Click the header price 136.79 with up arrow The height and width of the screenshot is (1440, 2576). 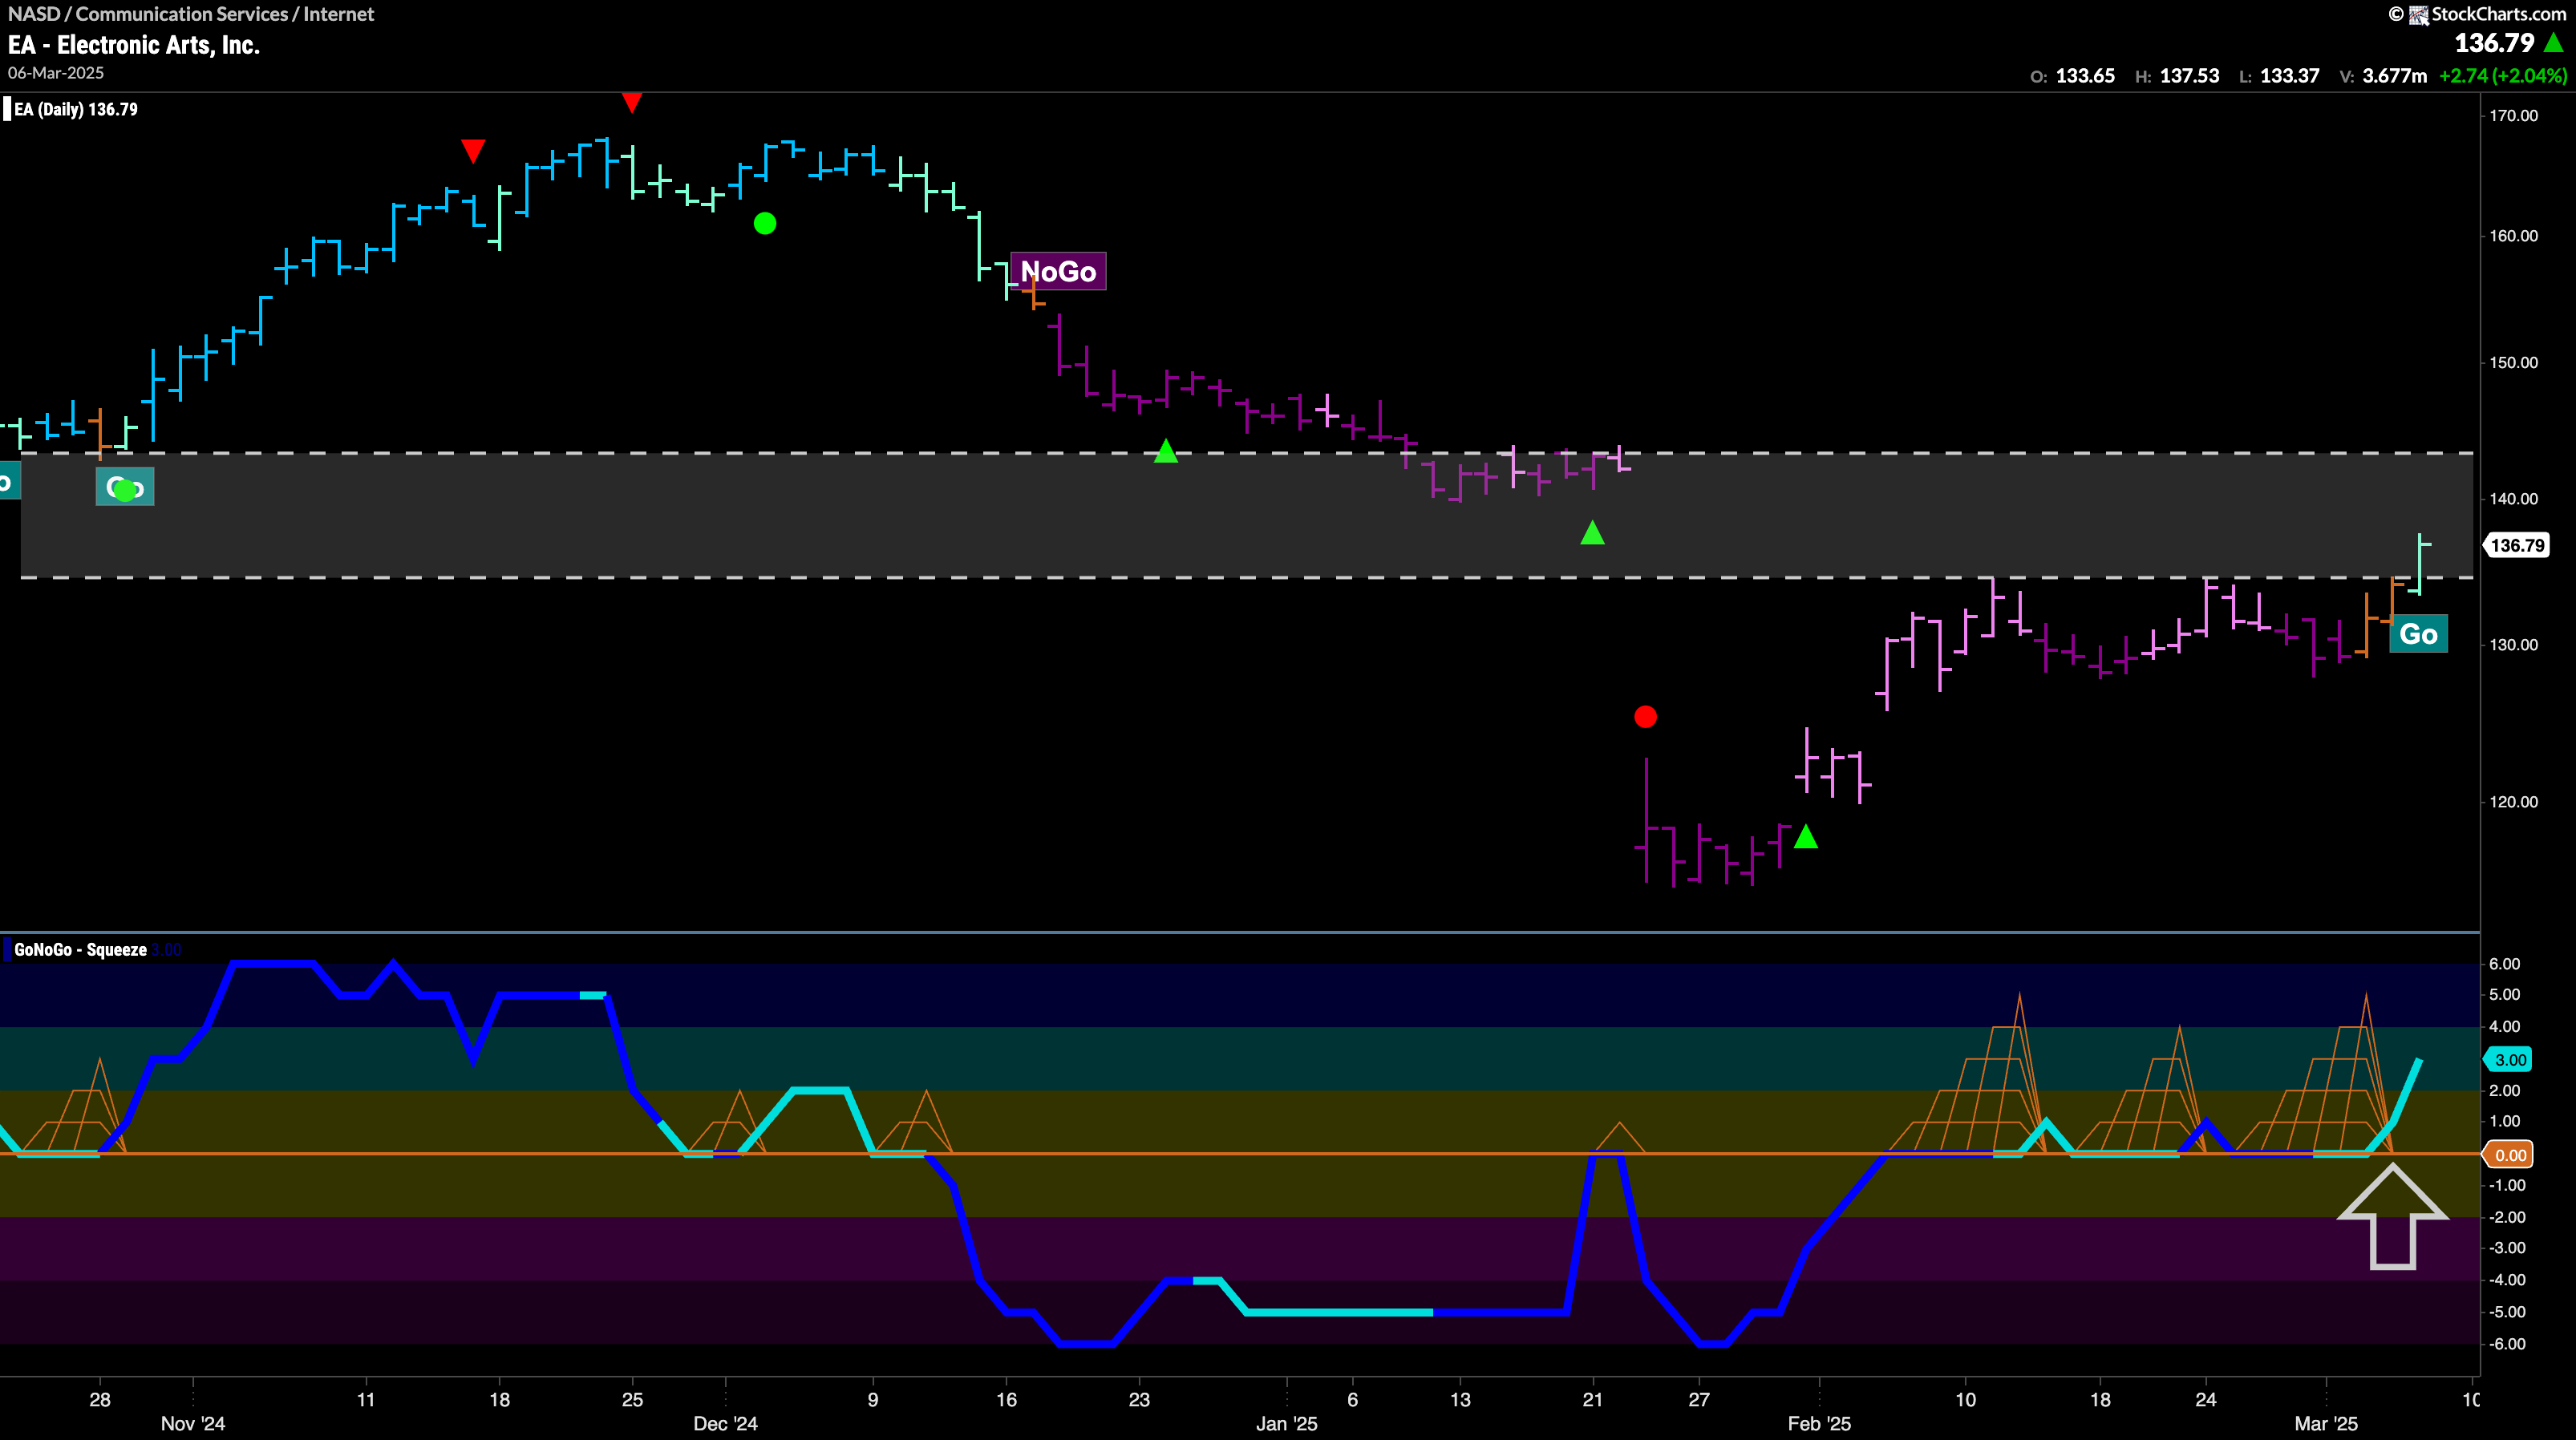(x=2509, y=43)
